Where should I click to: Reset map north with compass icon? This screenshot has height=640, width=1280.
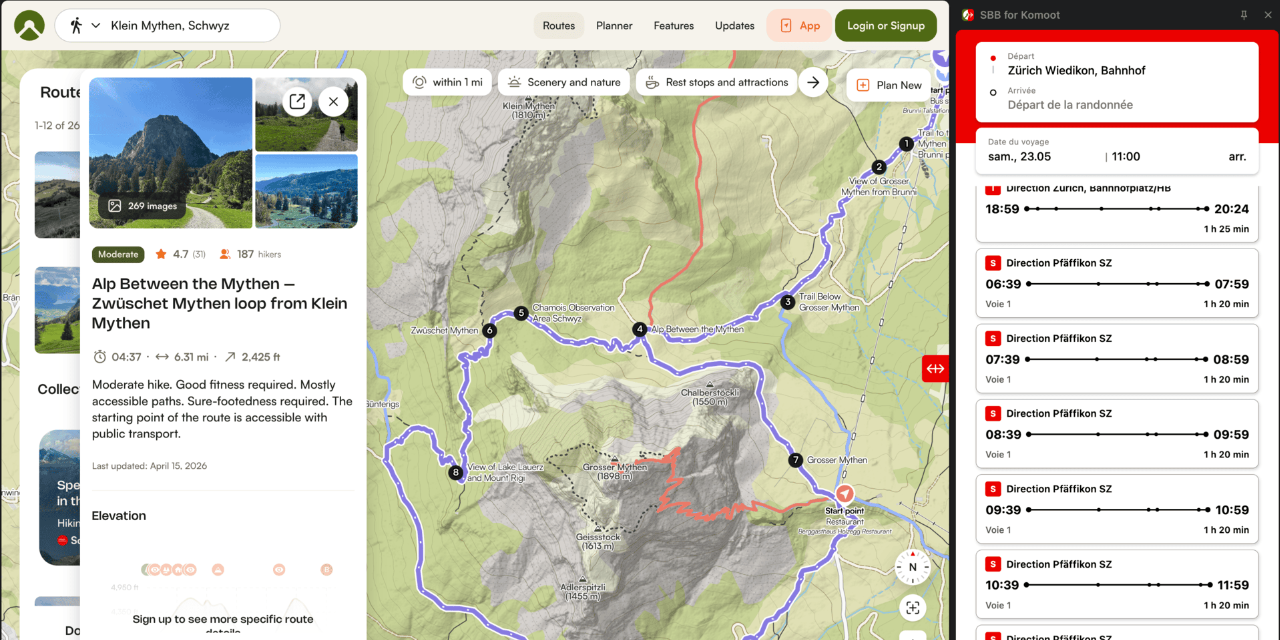pyautogui.click(x=912, y=567)
